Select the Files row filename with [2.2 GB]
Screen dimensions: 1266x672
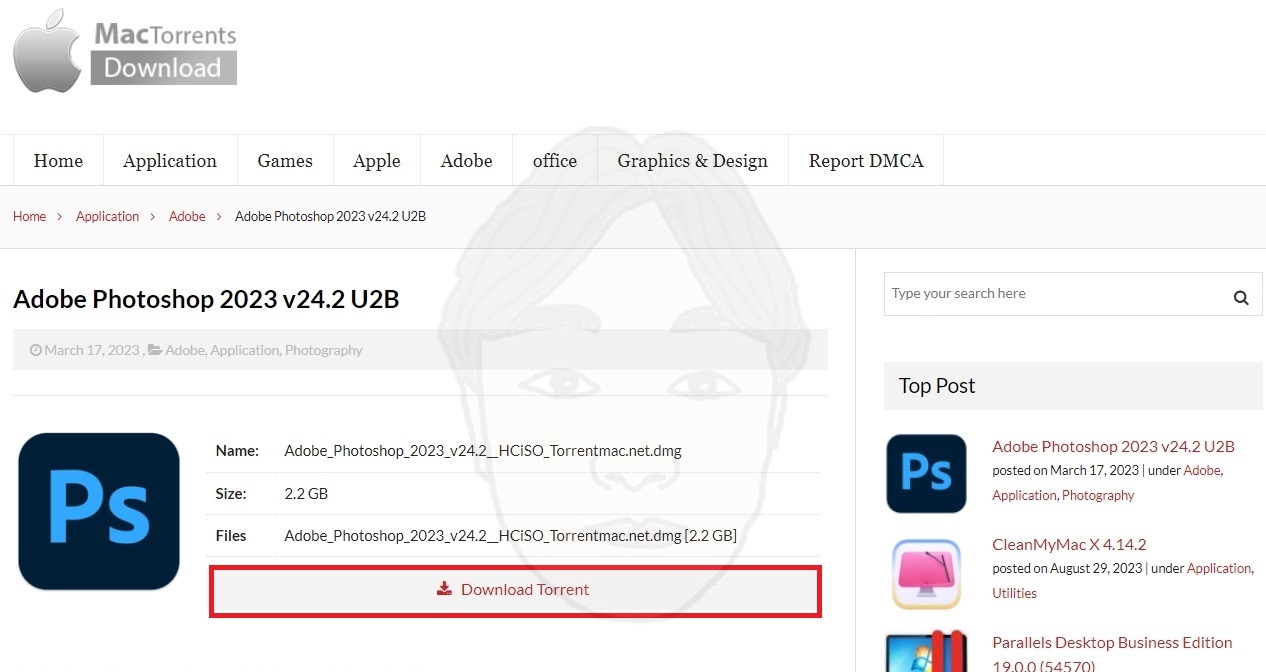tap(510, 536)
